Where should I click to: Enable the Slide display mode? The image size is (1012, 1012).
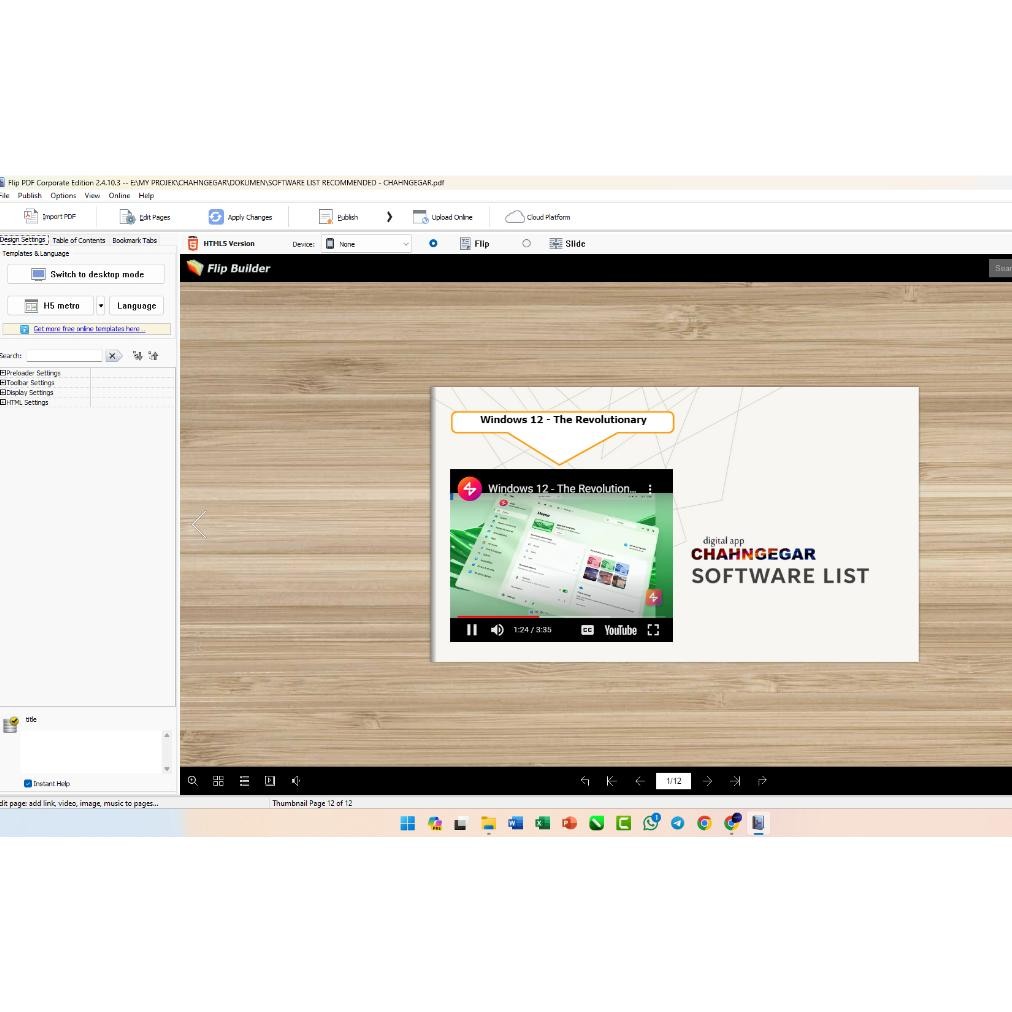point(527,243)
